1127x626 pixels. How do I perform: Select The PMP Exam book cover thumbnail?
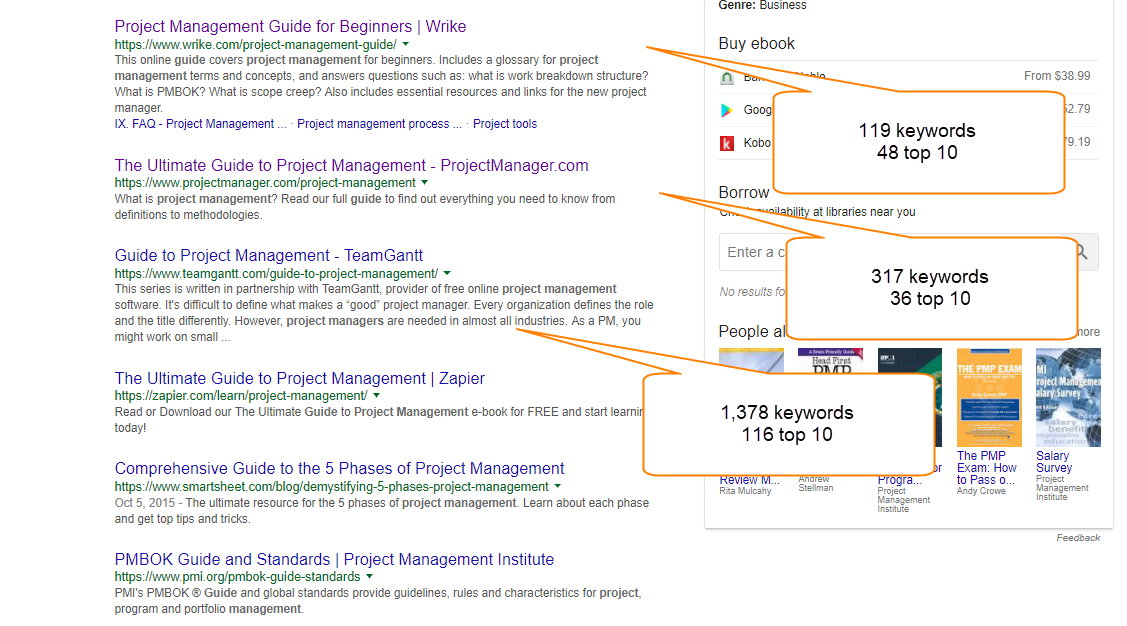988,397
